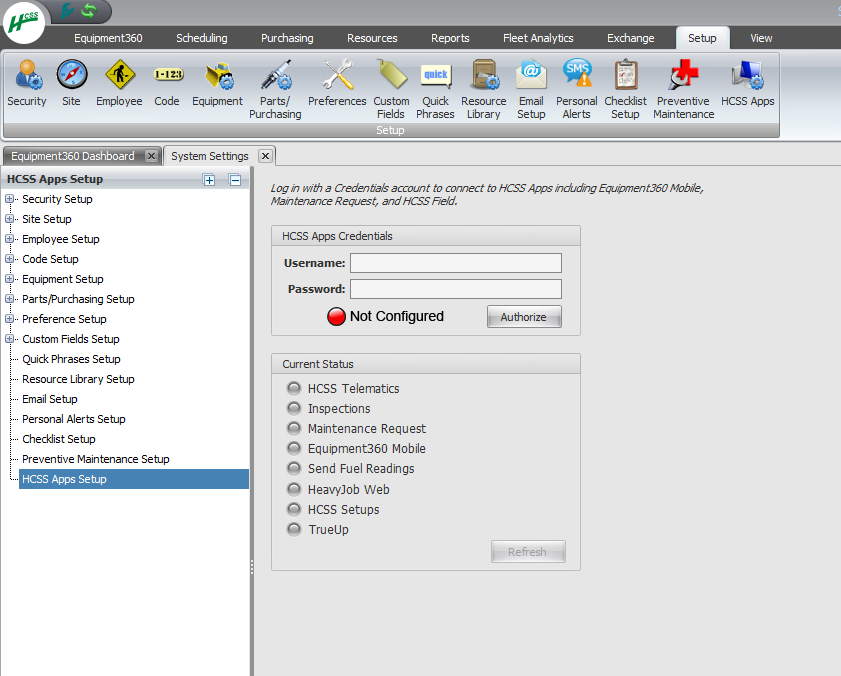Expand the Site Setup node
Screen dimensions: 841x676
[9, 219]
